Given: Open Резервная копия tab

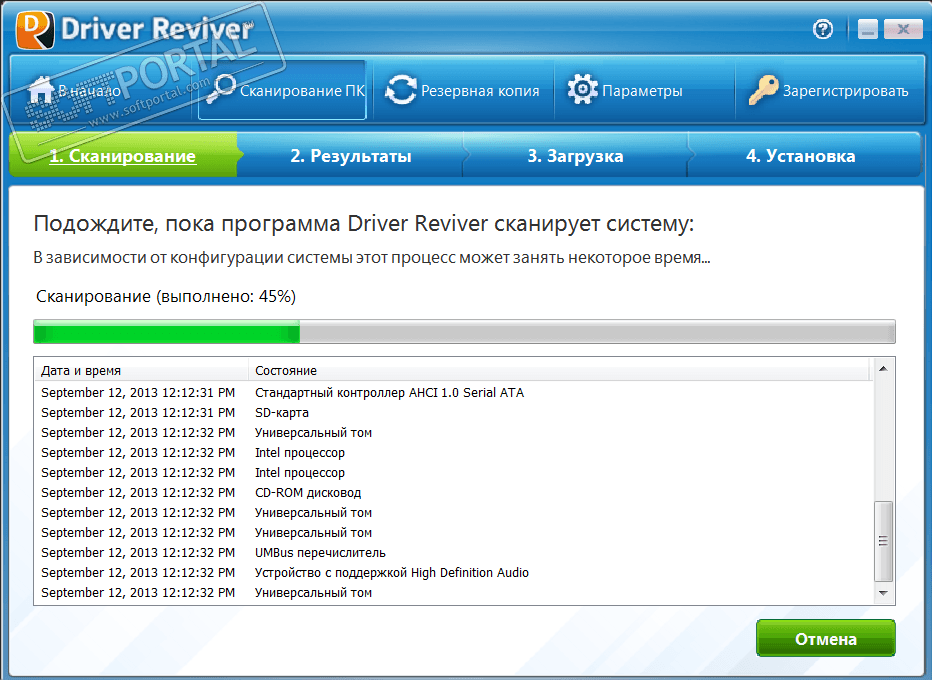Looking at the screenshot, I should click(464, 90).
